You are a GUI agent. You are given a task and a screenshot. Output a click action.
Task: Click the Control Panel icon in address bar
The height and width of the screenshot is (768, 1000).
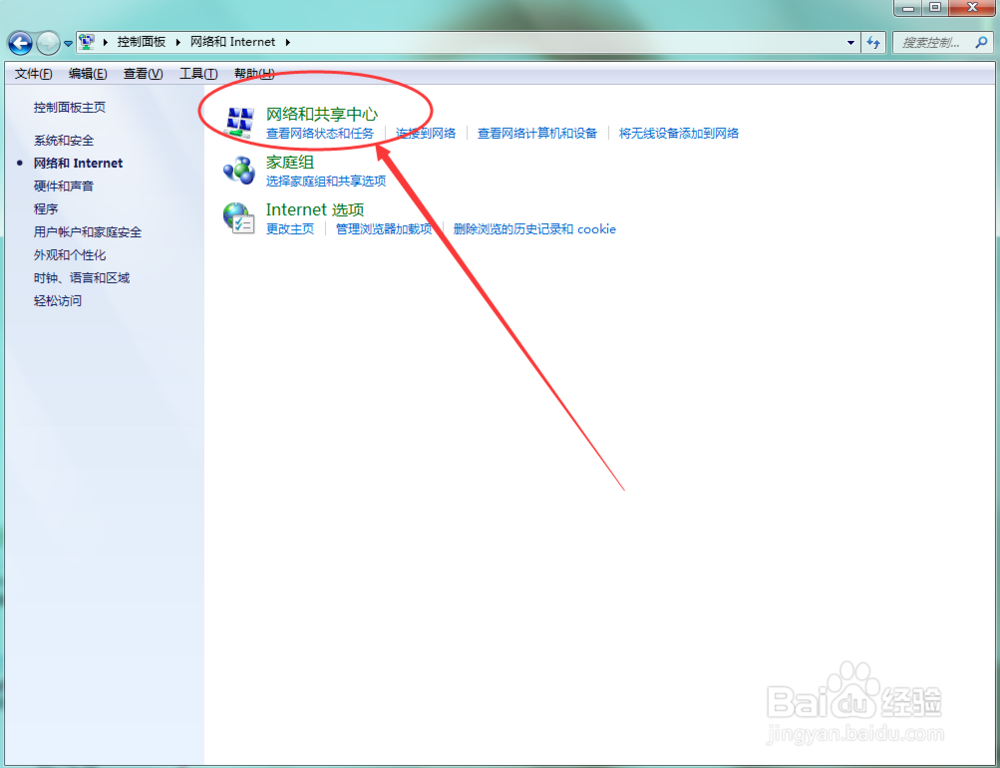[x=87, y=42]
